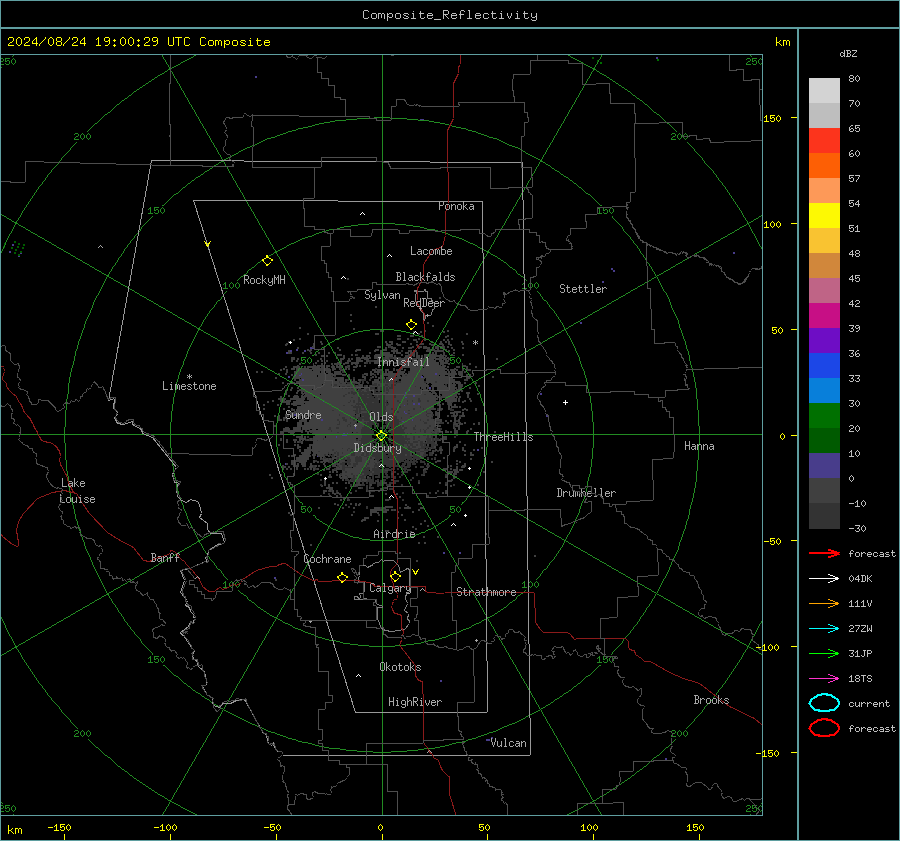
Task: Click the orange 111V legend arrow
Action: (824, 603)
